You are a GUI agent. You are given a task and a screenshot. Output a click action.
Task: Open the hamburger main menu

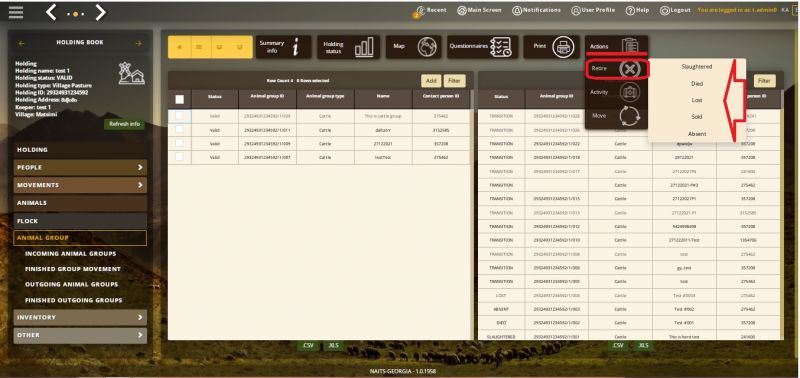[x=16, y=12]
